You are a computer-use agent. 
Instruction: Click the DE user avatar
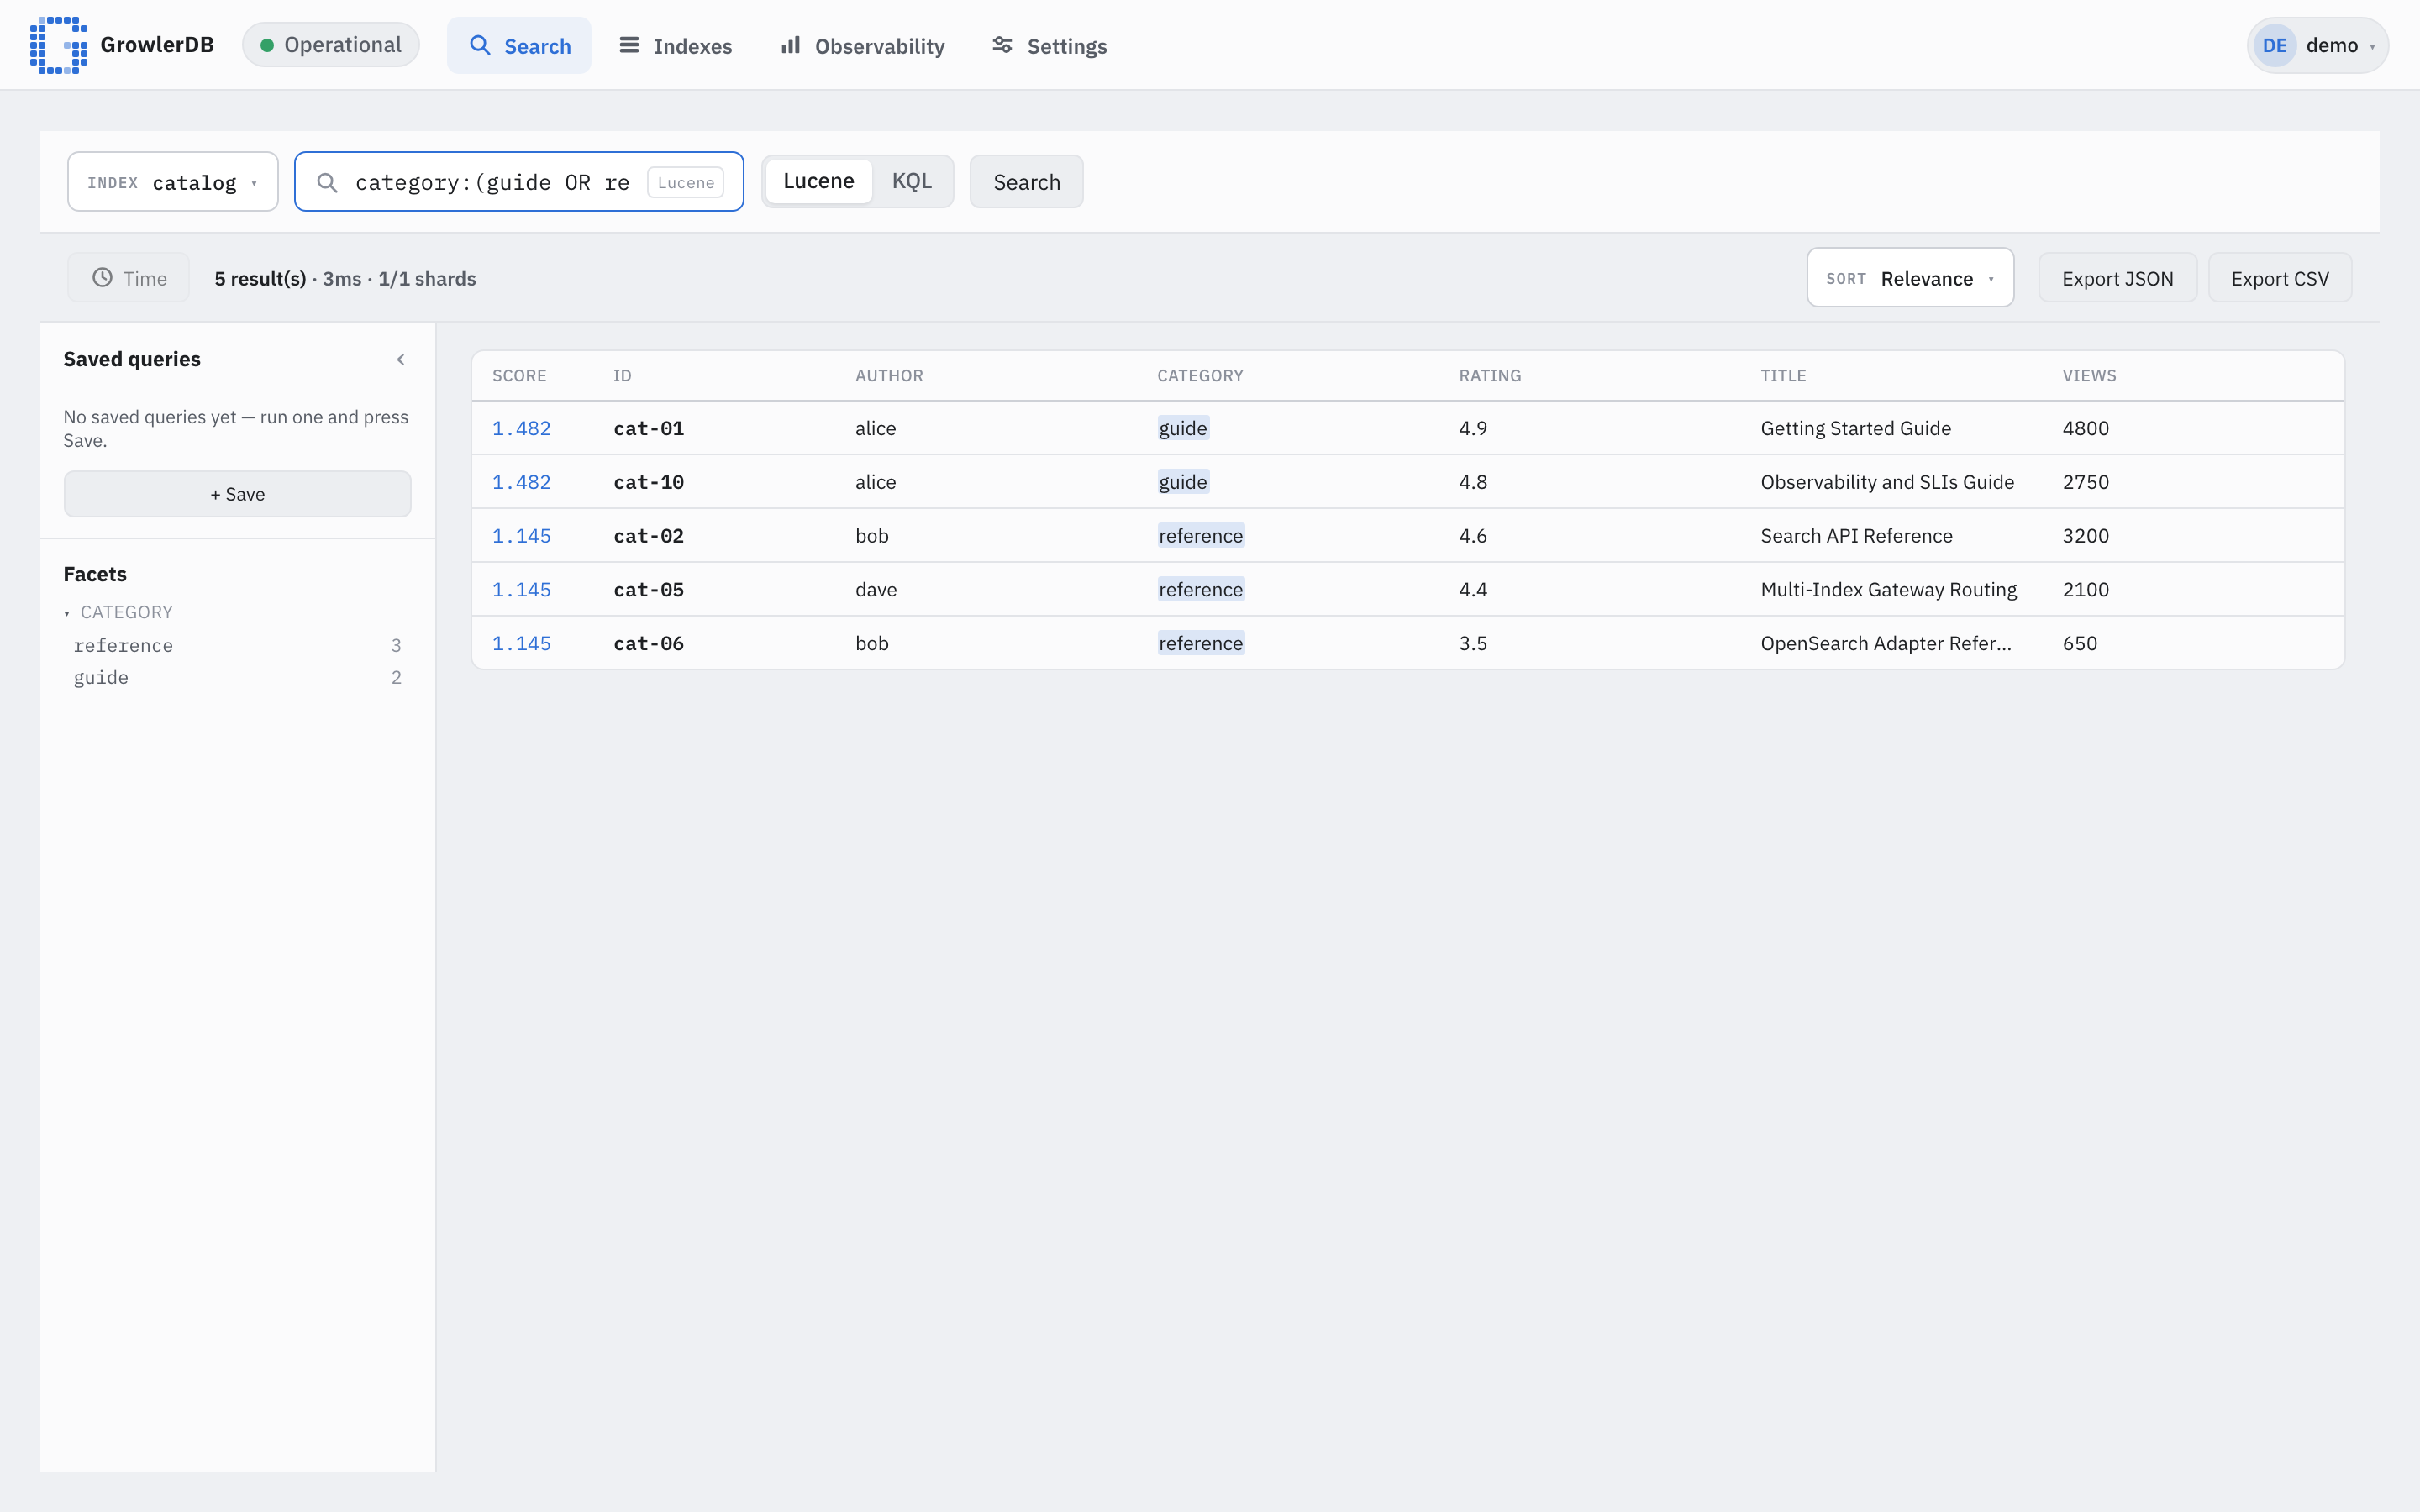click(x=2274, y=46)
